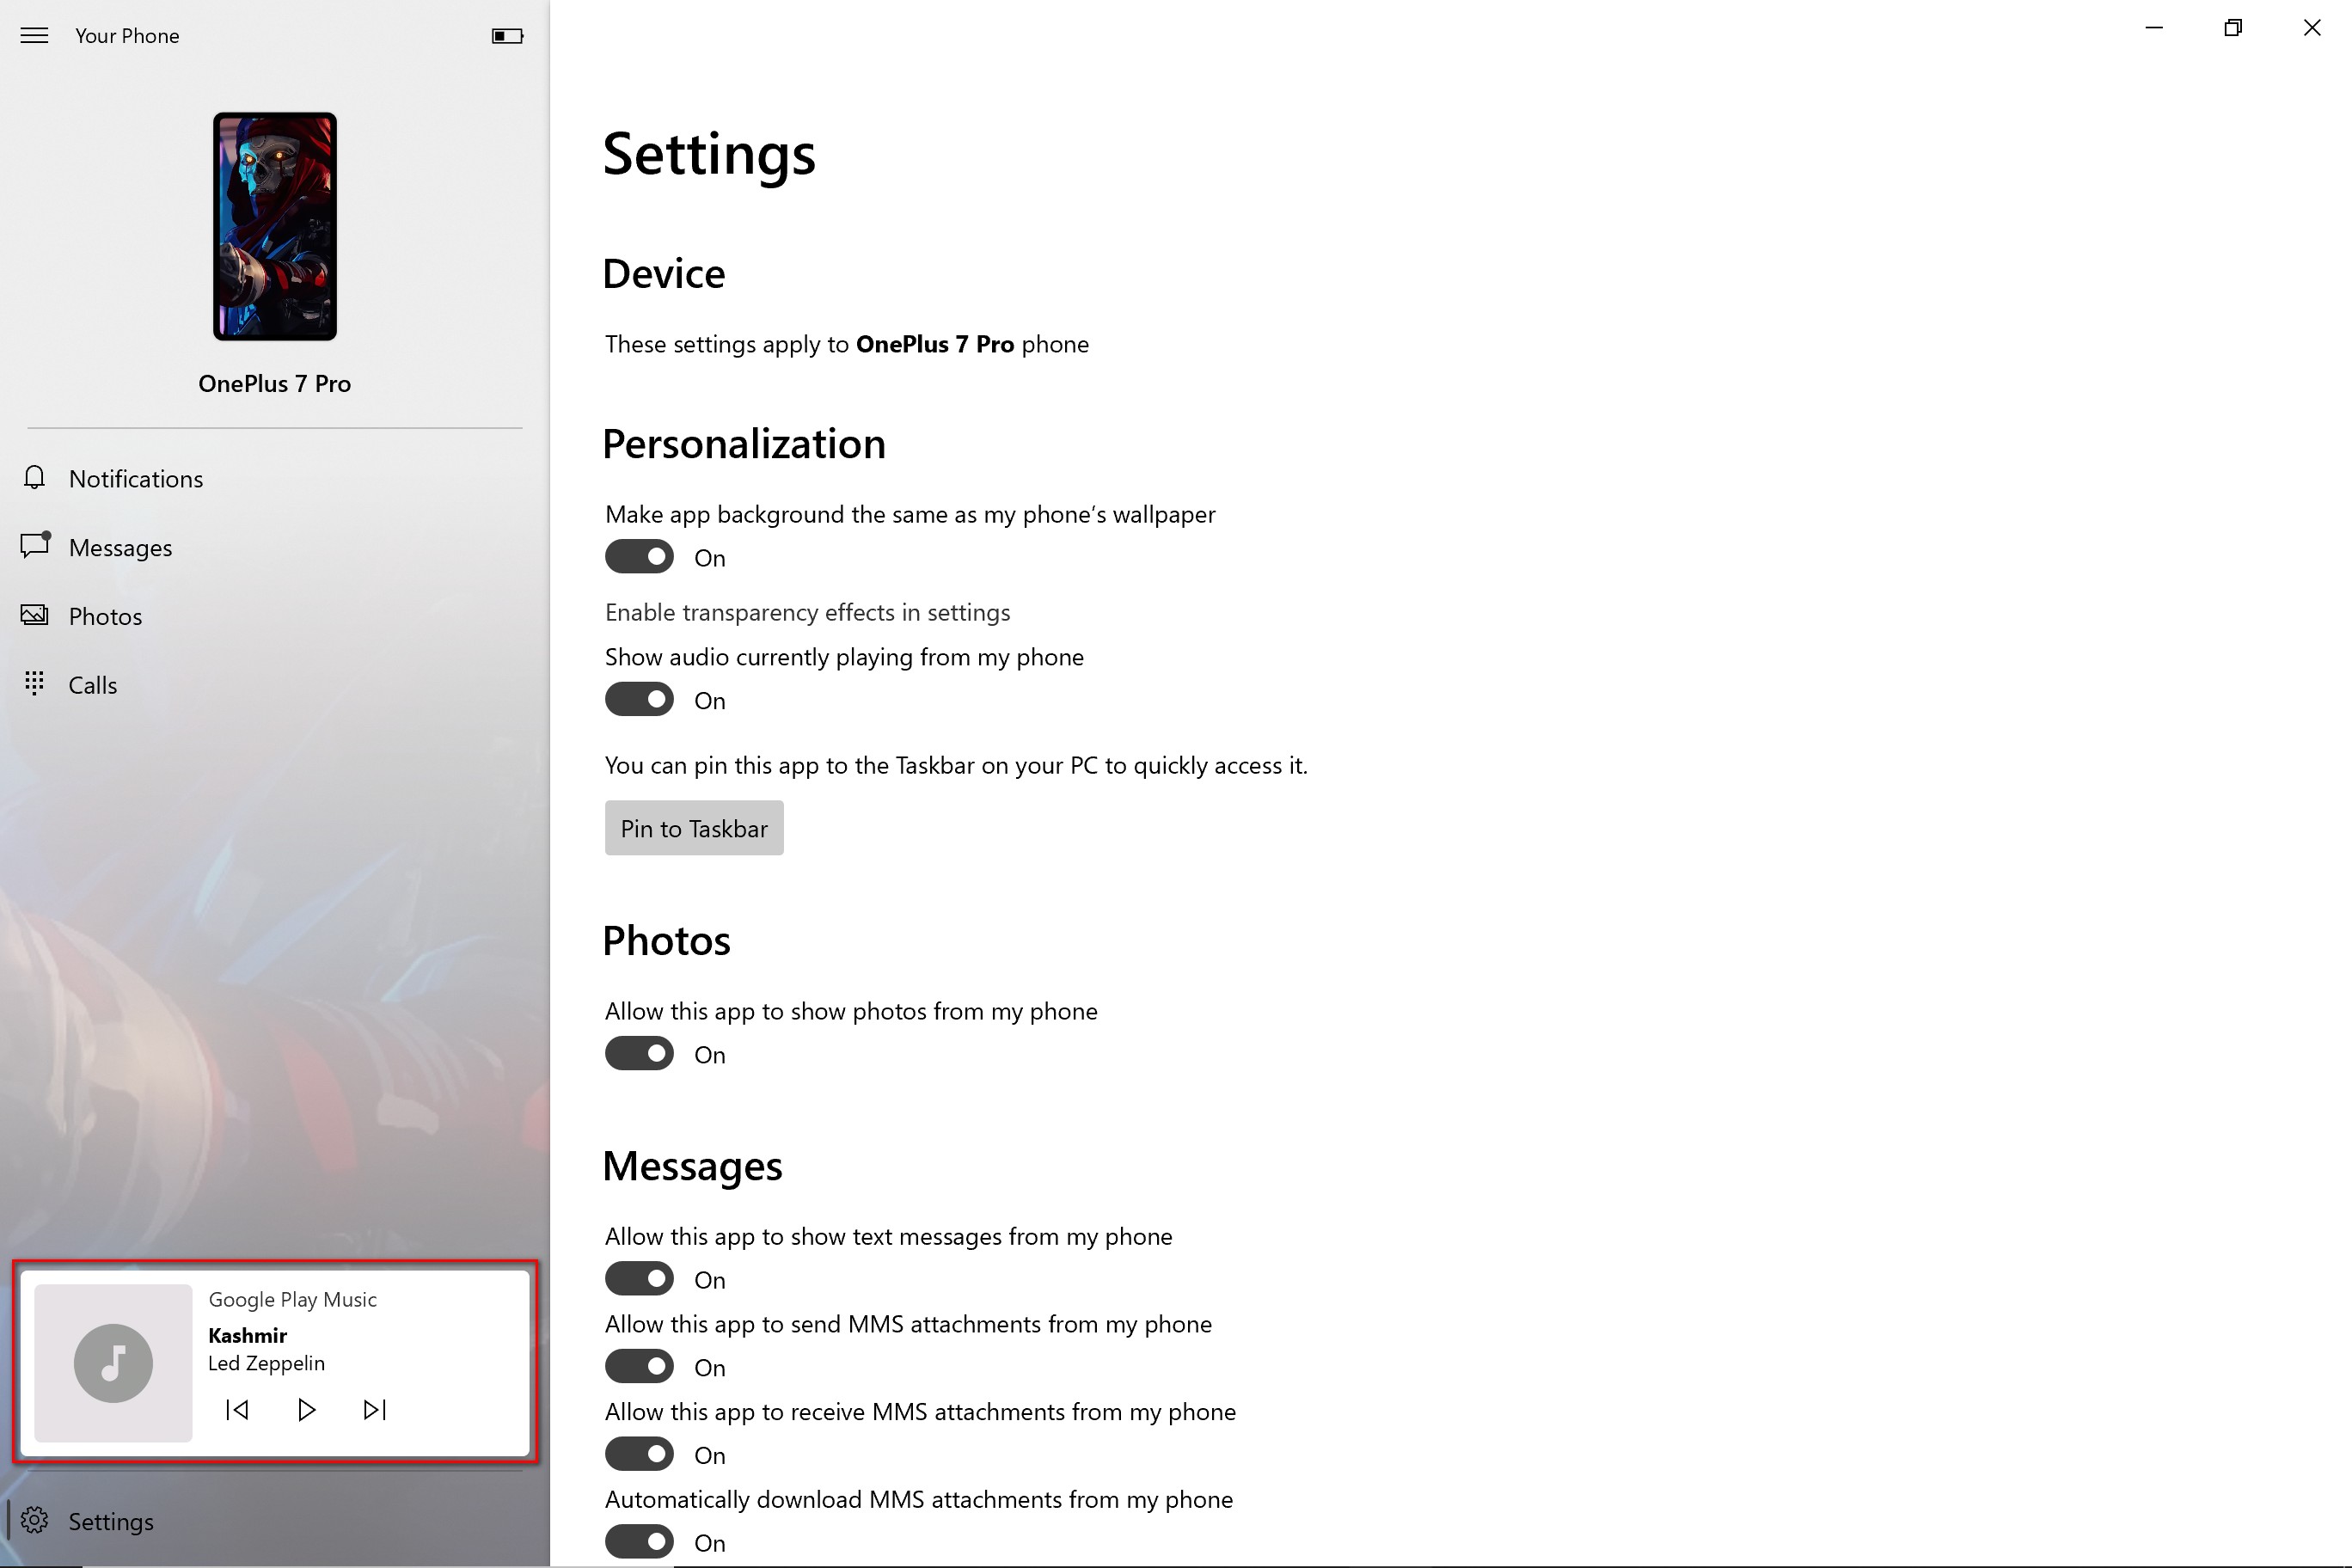Click the Messages chat bubble icon
2352x1568 pixels.
[x=35, y=546]
